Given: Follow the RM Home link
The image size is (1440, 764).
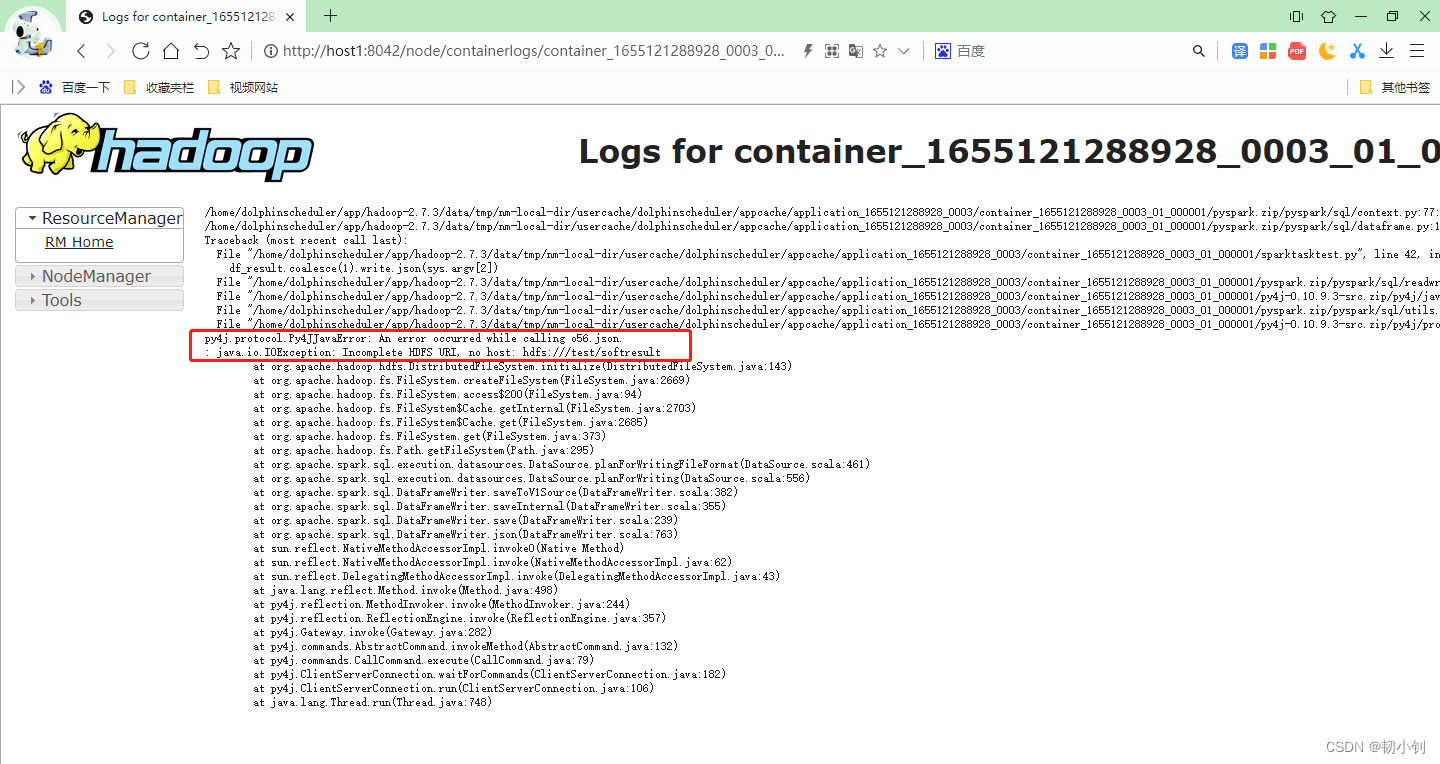Looking at the screenshot, I should click(79, 241).
